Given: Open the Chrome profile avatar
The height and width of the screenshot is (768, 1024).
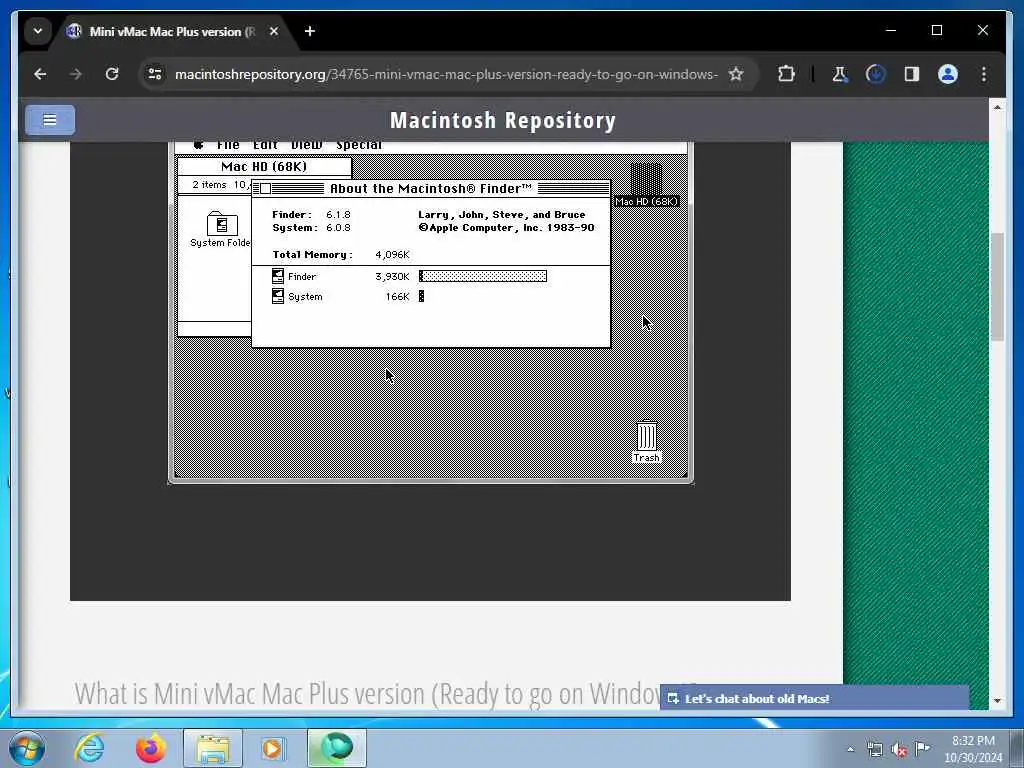Looking at the screenshot, I should 948,74.
